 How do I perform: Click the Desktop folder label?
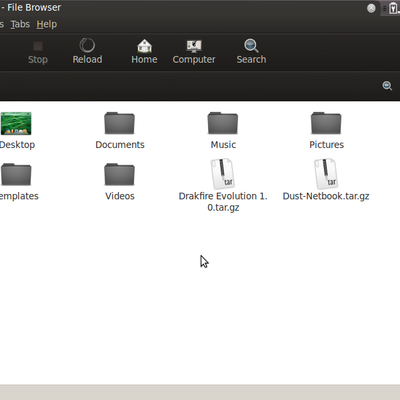point(17,145)
